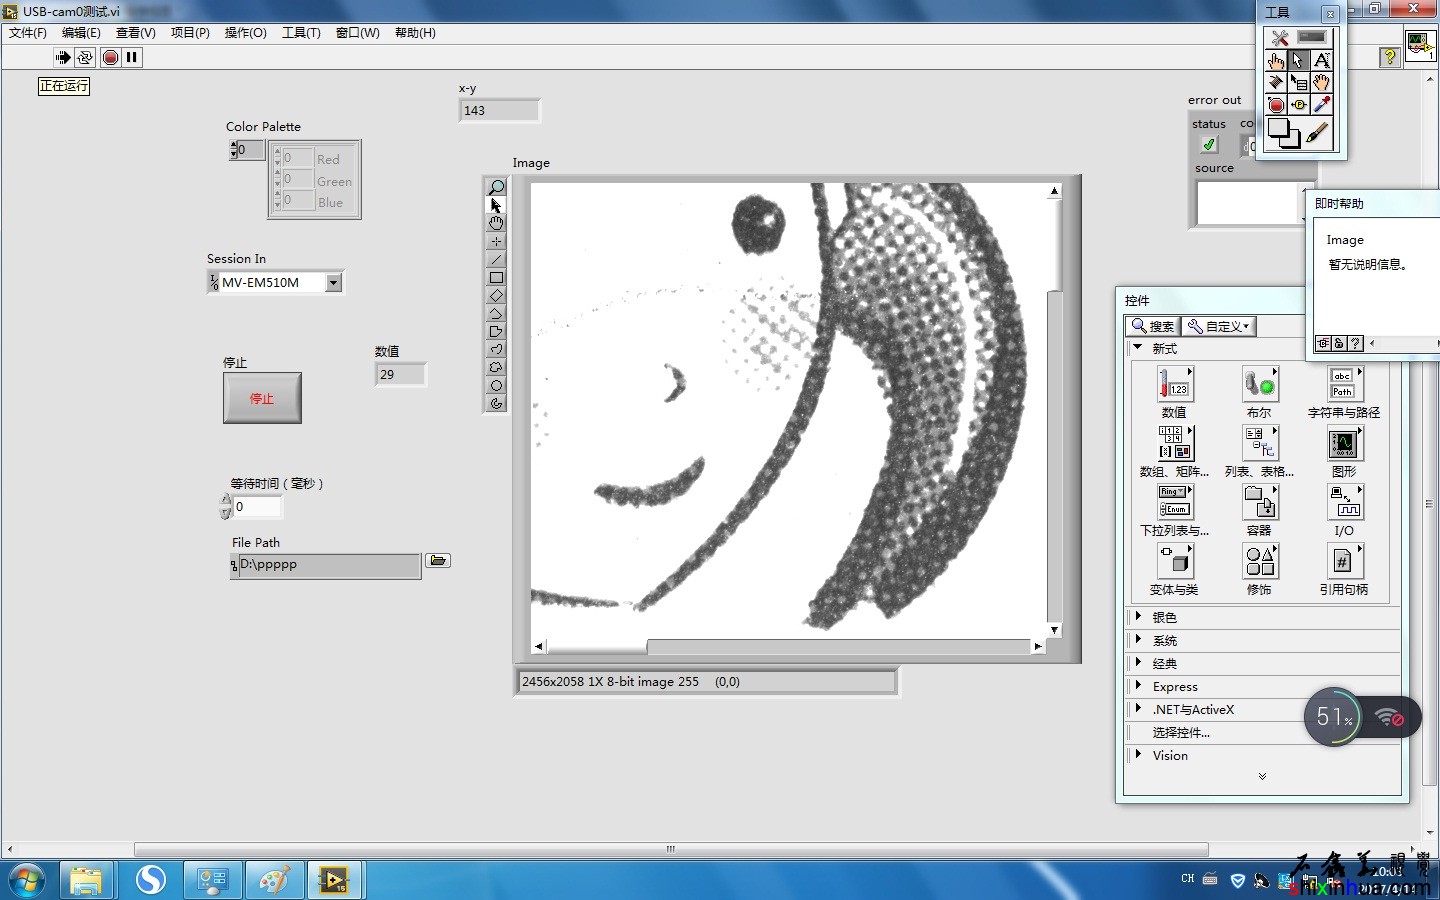
Task: Toggle the error out status indicator
Action: tap(1209, 145)
